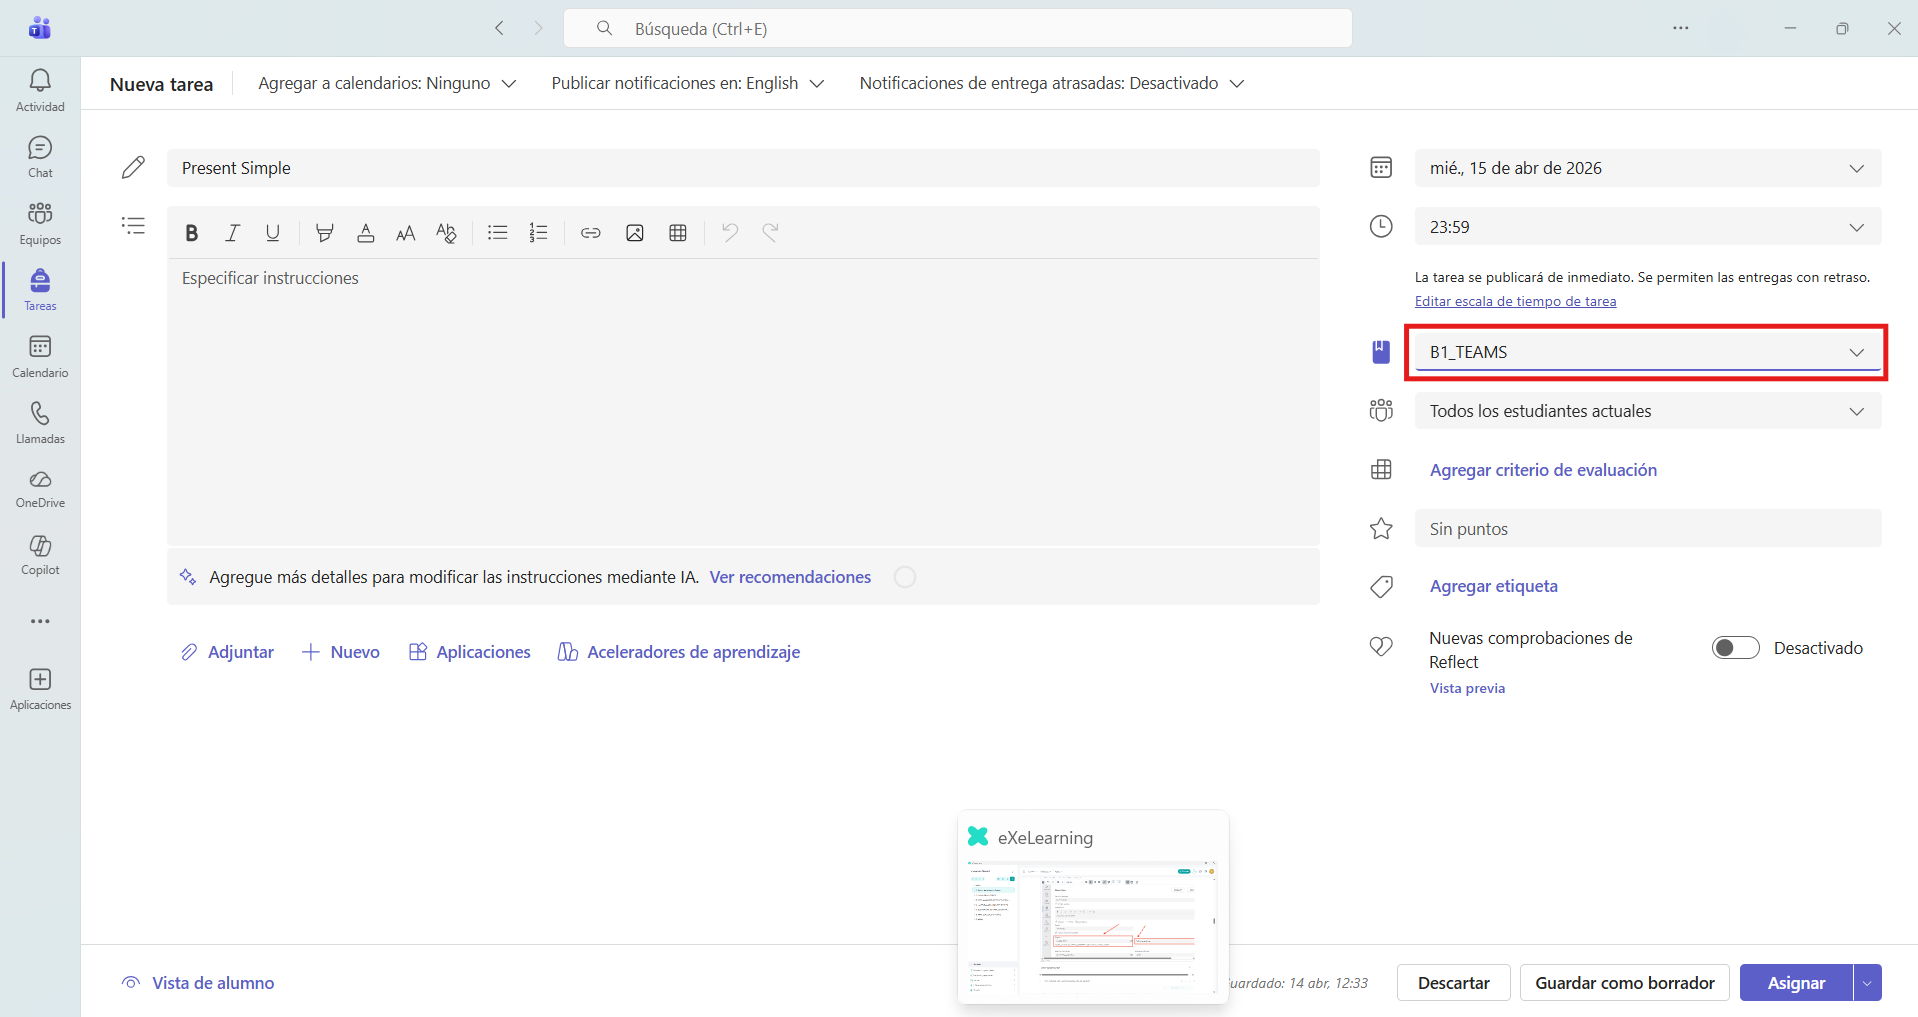Open Chat in the sidebar
Viewport: 1918px width, 1017px height.
[40, 157]
